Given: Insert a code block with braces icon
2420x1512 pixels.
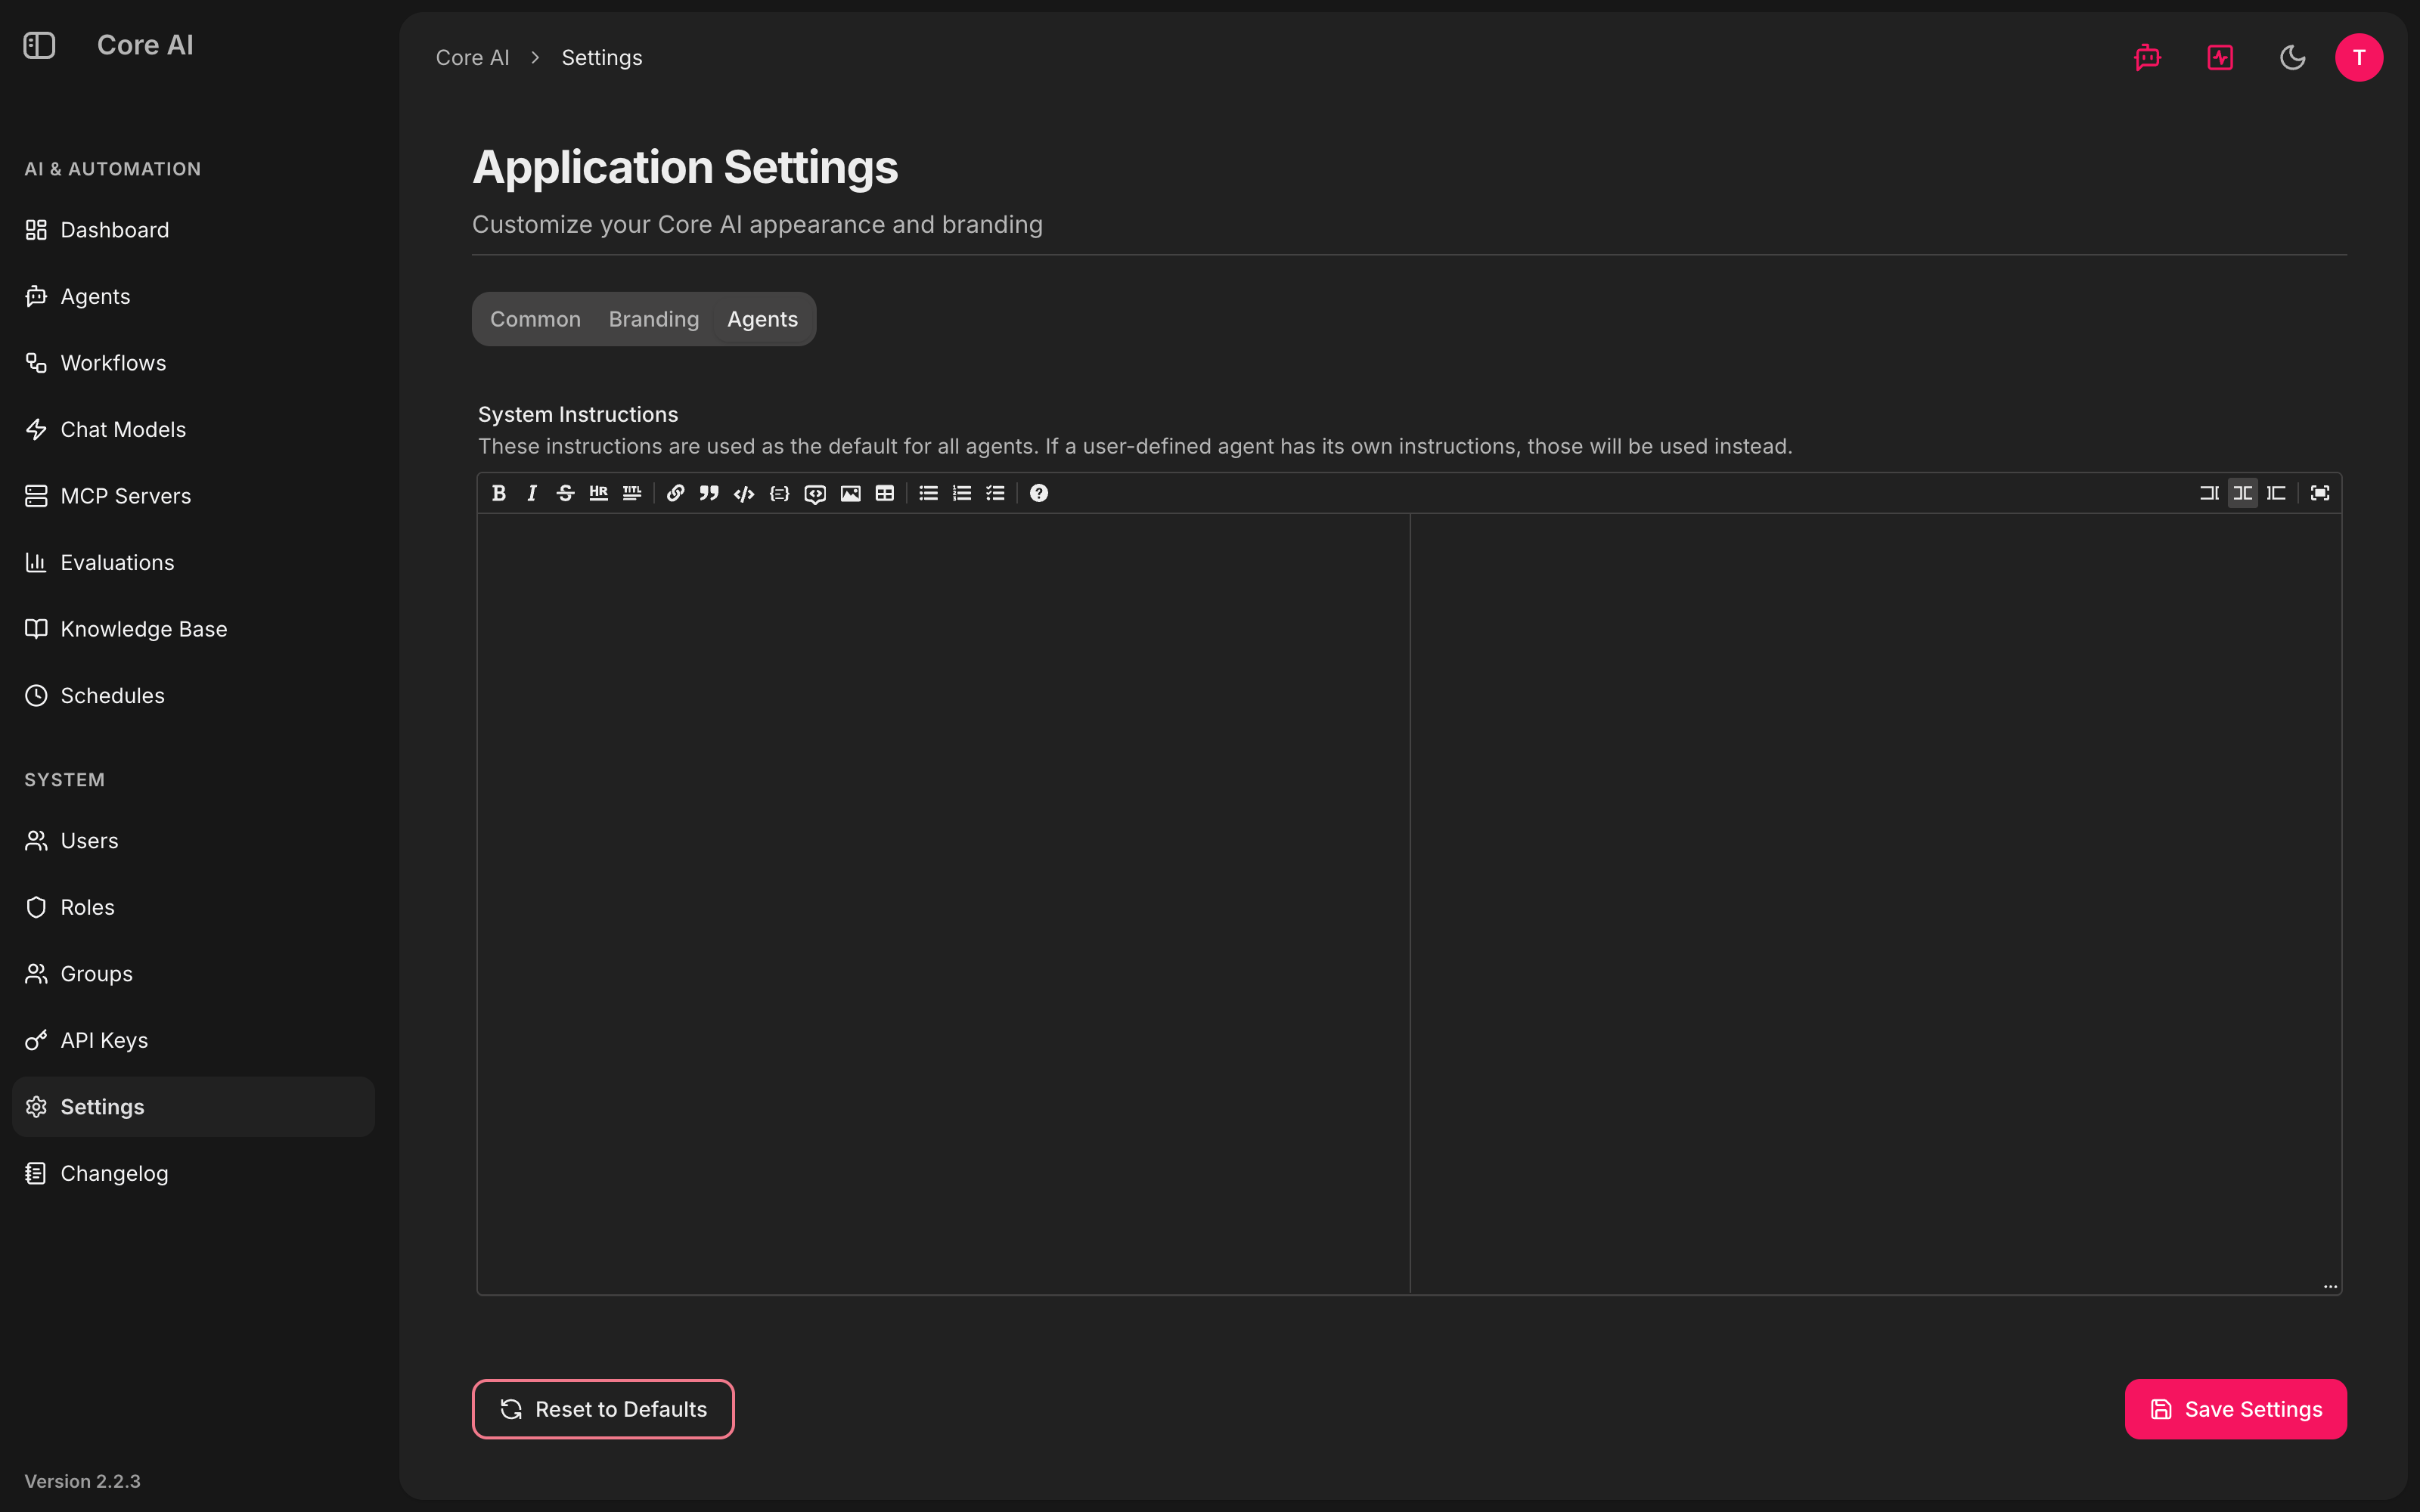Looking at the screenshot, I should tap(779, 493).
